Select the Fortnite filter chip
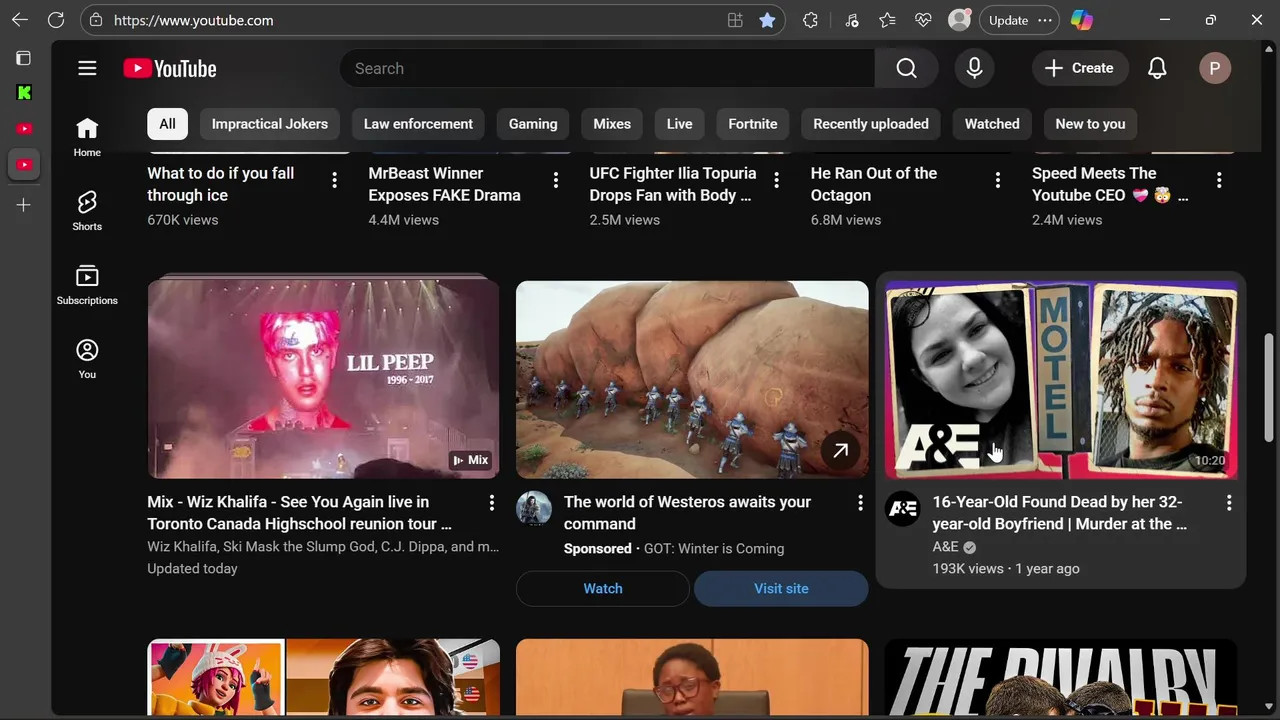1280x720 pixels. click(753, 124)
